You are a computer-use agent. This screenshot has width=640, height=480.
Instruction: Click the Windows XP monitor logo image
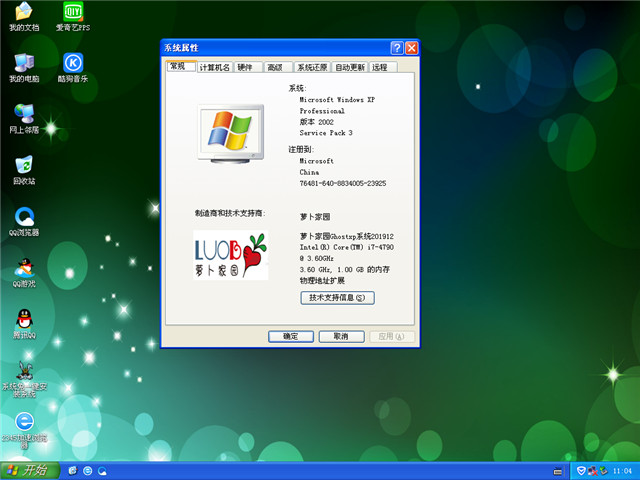[231, 133]
